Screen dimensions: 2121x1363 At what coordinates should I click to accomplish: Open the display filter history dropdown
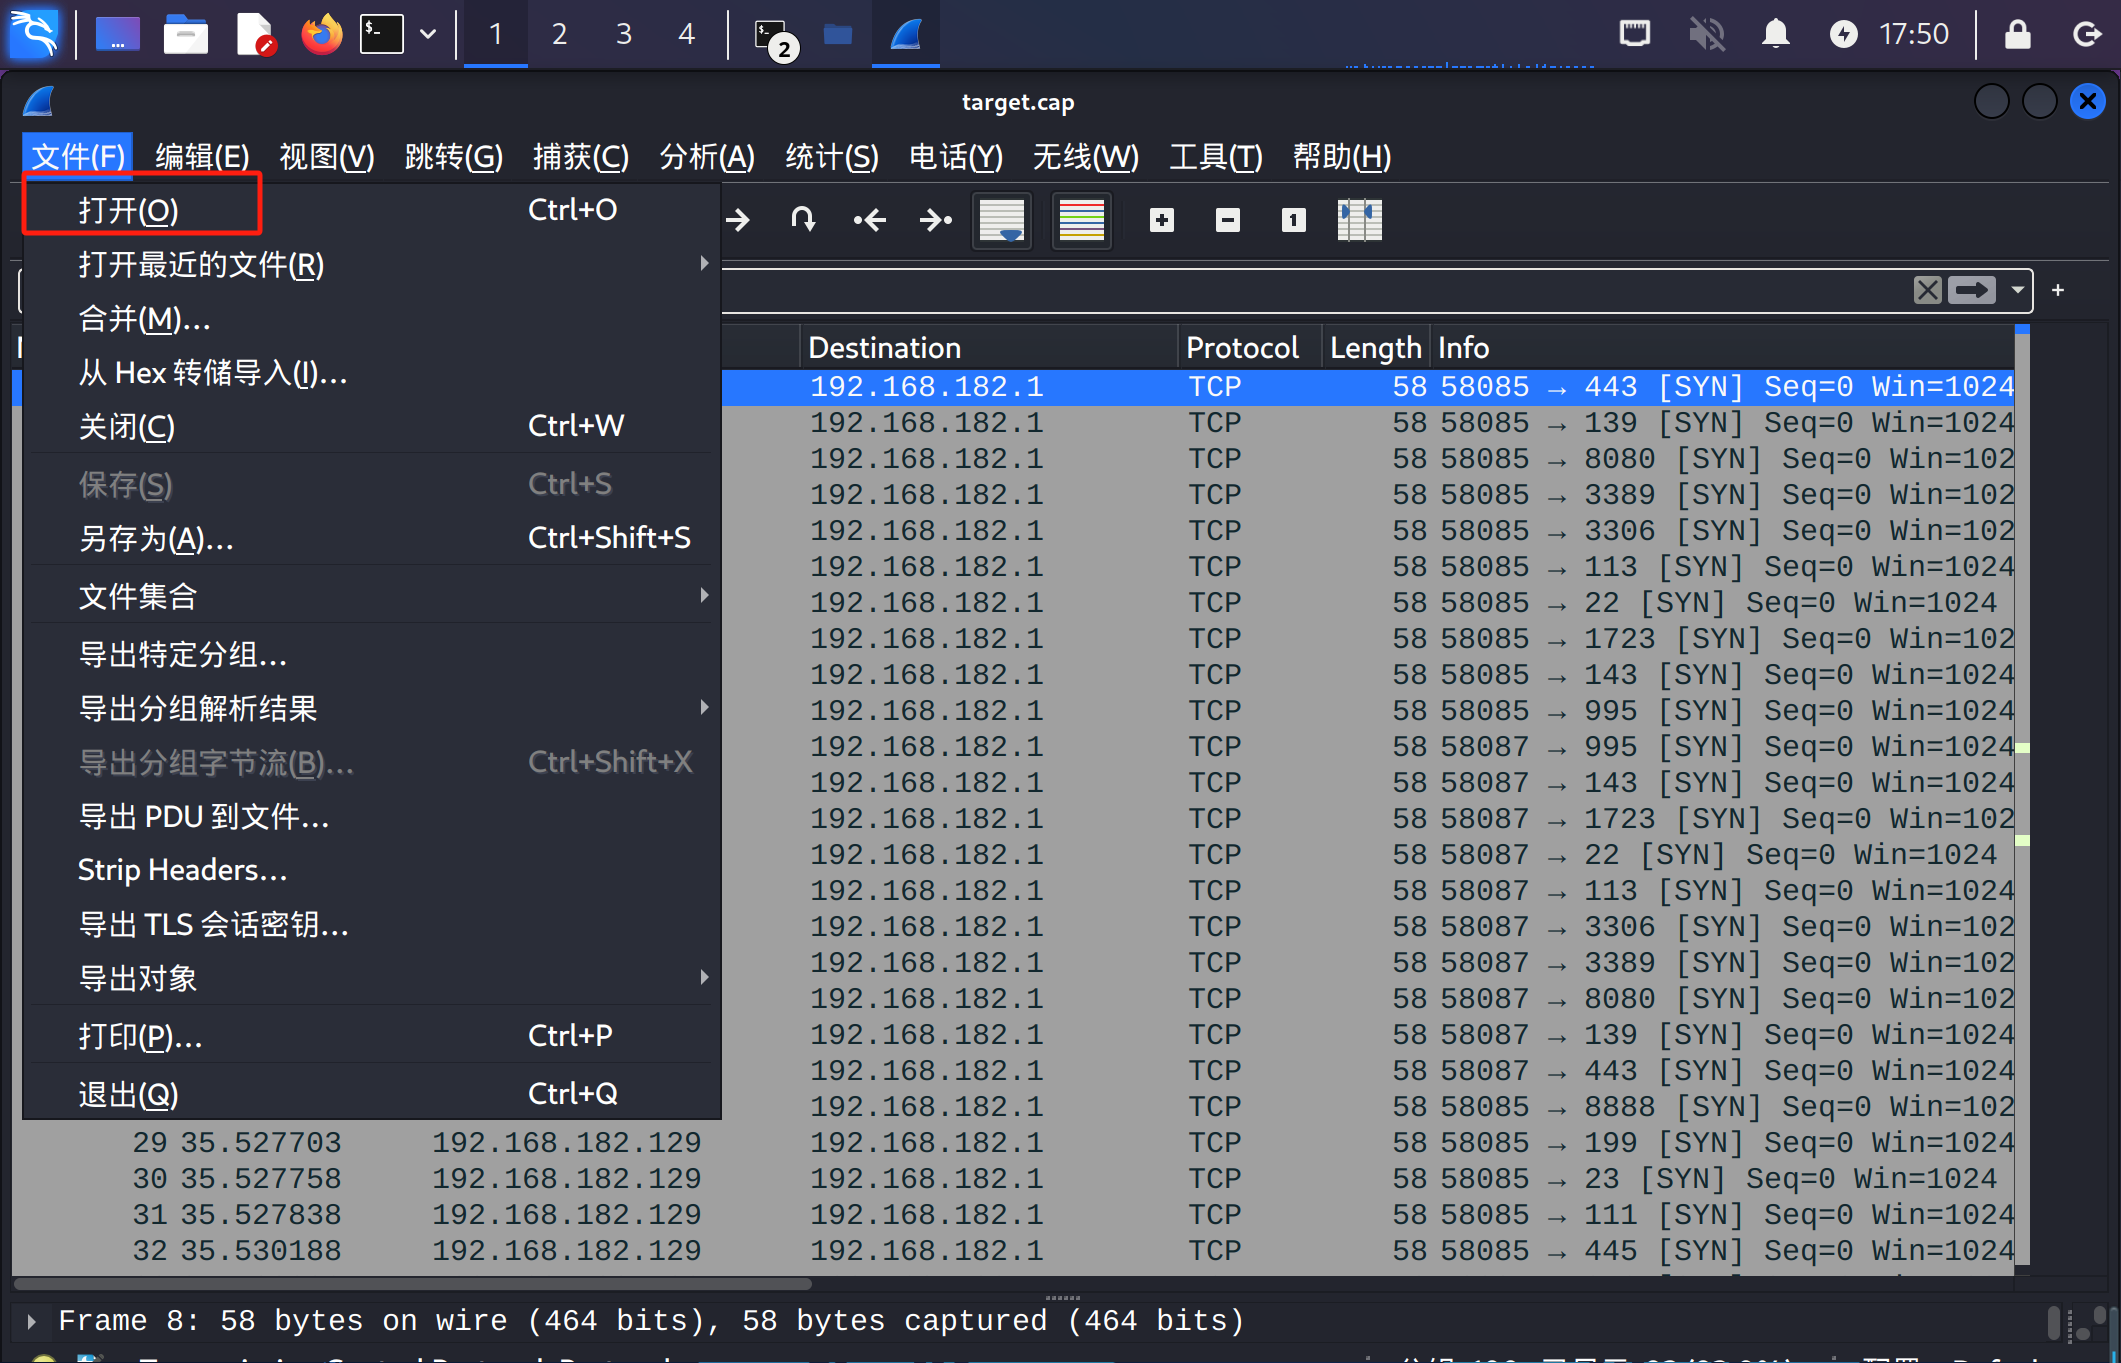pos(2017,290)
